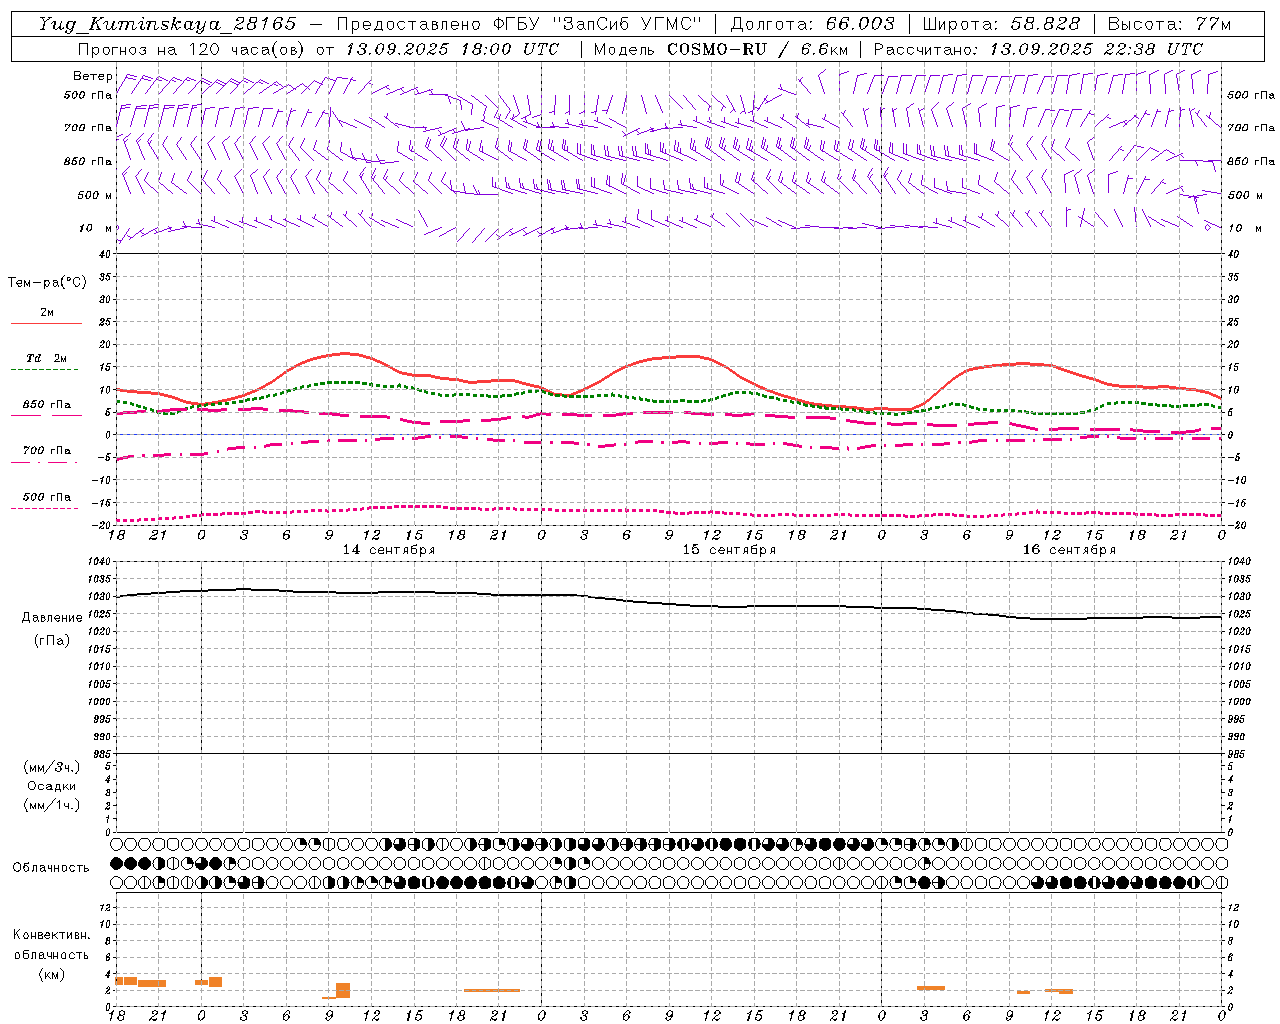Click the station title Yug_Kuminskaya_28165
Image resolution: width=1280 pixels, height=1024 pixels.
click(167, 24)
